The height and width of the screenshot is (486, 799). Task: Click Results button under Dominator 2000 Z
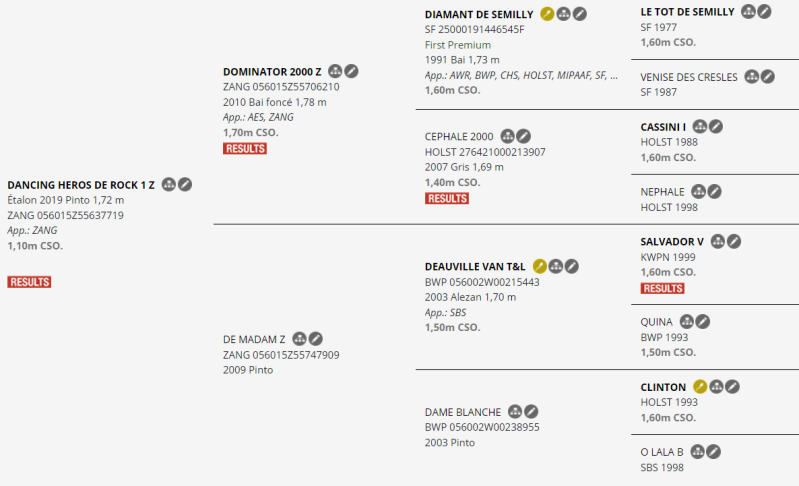(244, 148)
